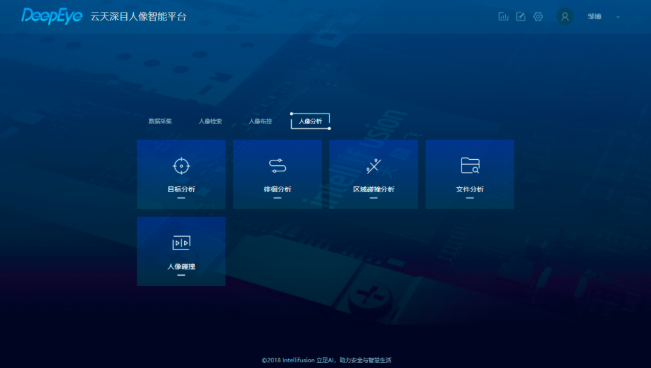The height and width of the screenshot is (368, 651).
Task: Open the 区域碰撞分析 tile label
Action: (374, 189)
